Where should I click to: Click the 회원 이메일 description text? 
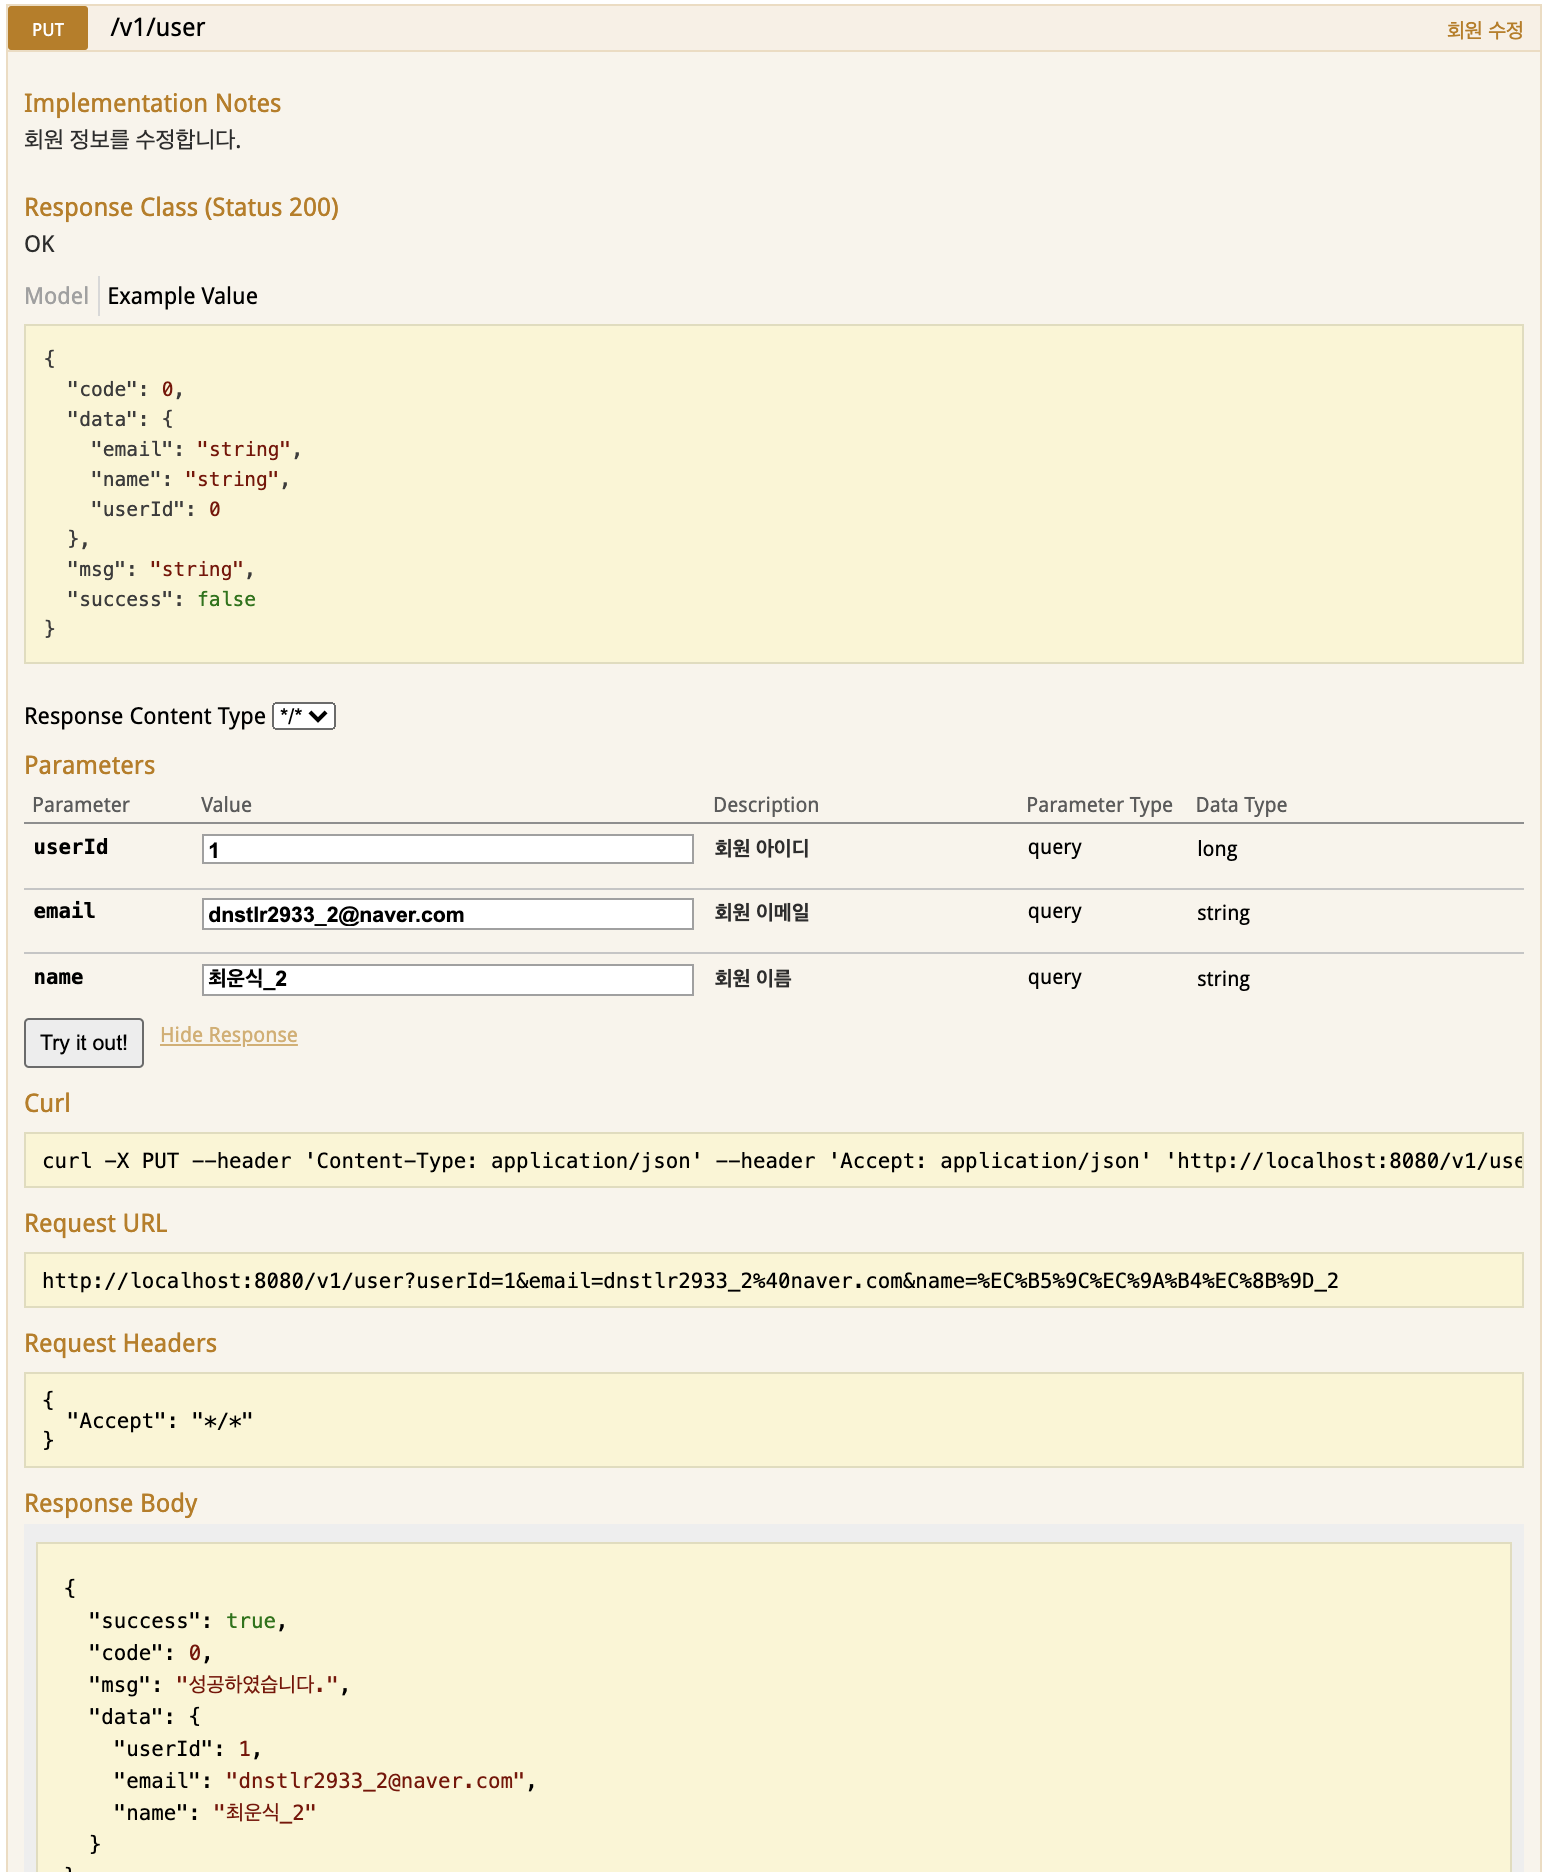pos(761,912)
